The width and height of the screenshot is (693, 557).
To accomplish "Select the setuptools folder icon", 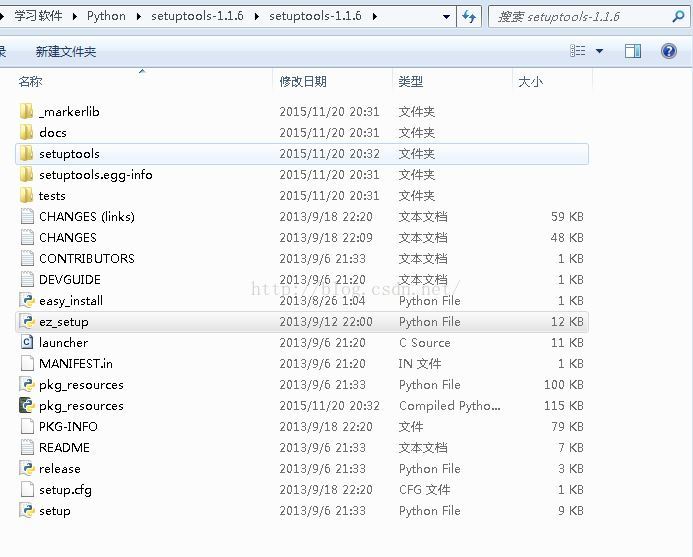I will (27, 153).
